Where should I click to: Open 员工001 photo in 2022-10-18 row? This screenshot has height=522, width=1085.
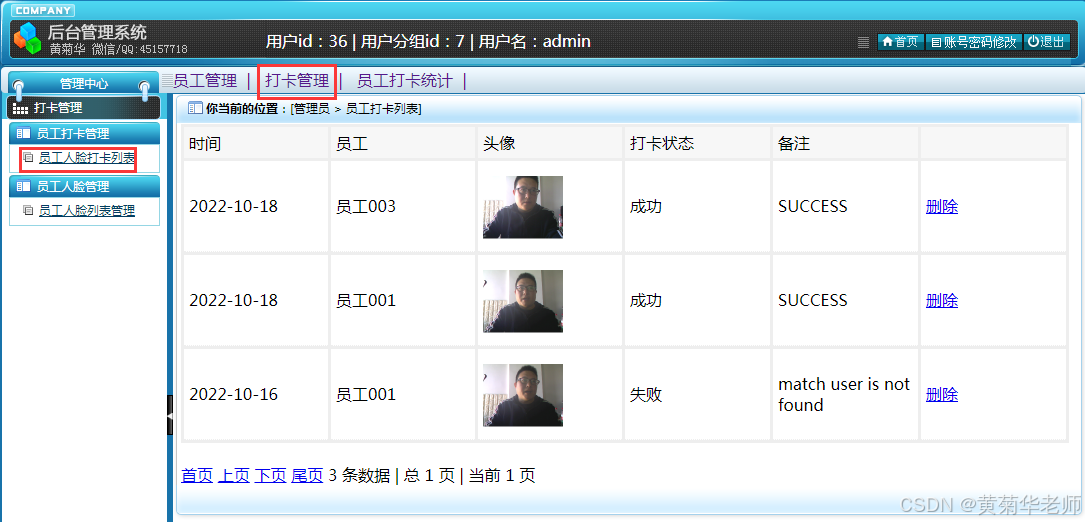522,301
